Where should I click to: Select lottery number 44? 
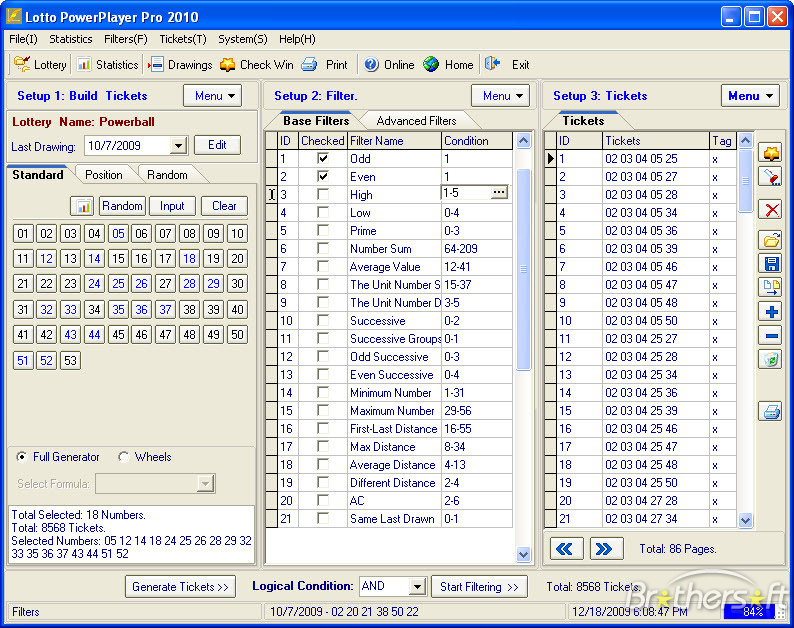(94, 335)
